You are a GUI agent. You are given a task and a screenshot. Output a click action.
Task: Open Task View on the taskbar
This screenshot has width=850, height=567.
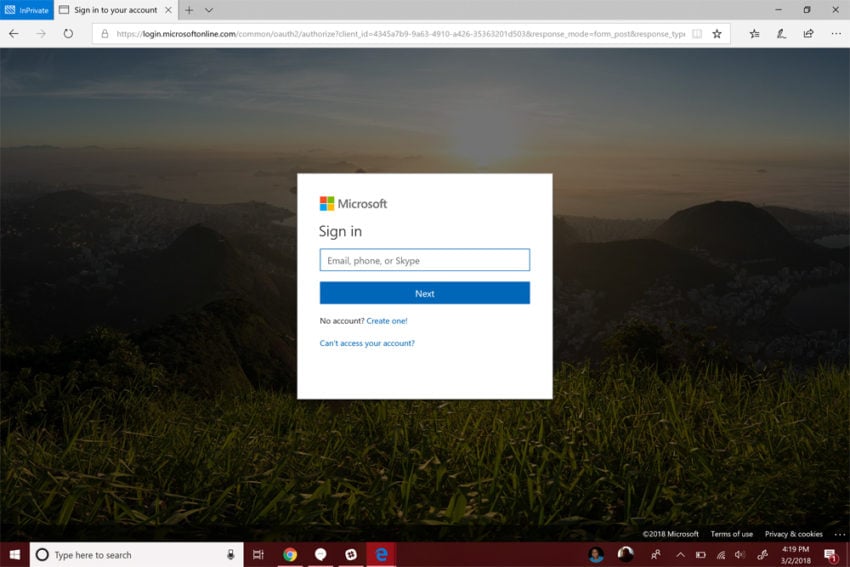tap(258, 555)
